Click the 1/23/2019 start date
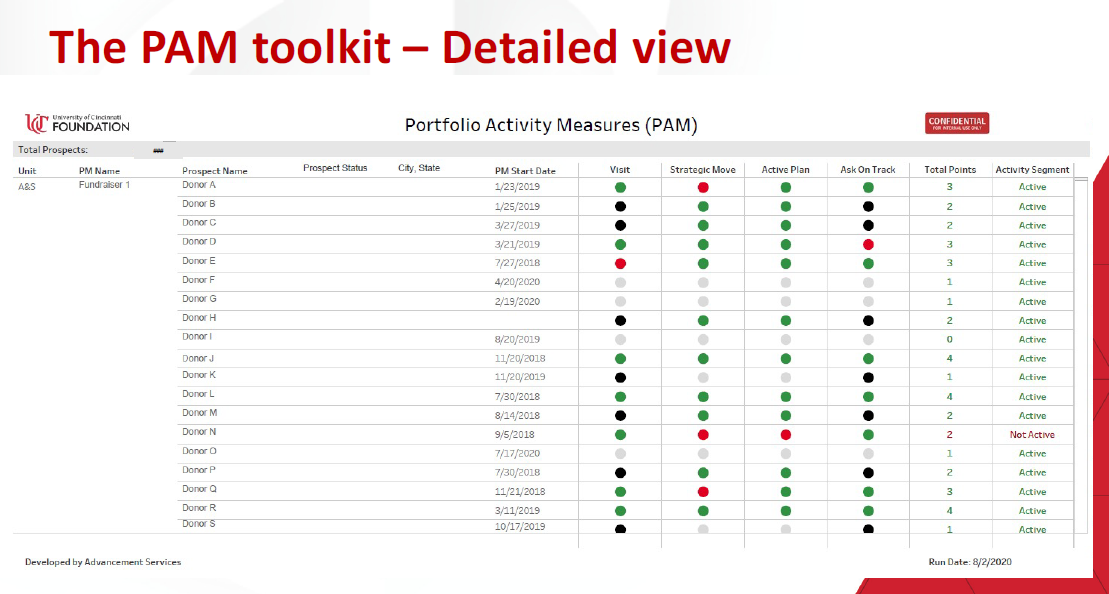 click(516, 187)
